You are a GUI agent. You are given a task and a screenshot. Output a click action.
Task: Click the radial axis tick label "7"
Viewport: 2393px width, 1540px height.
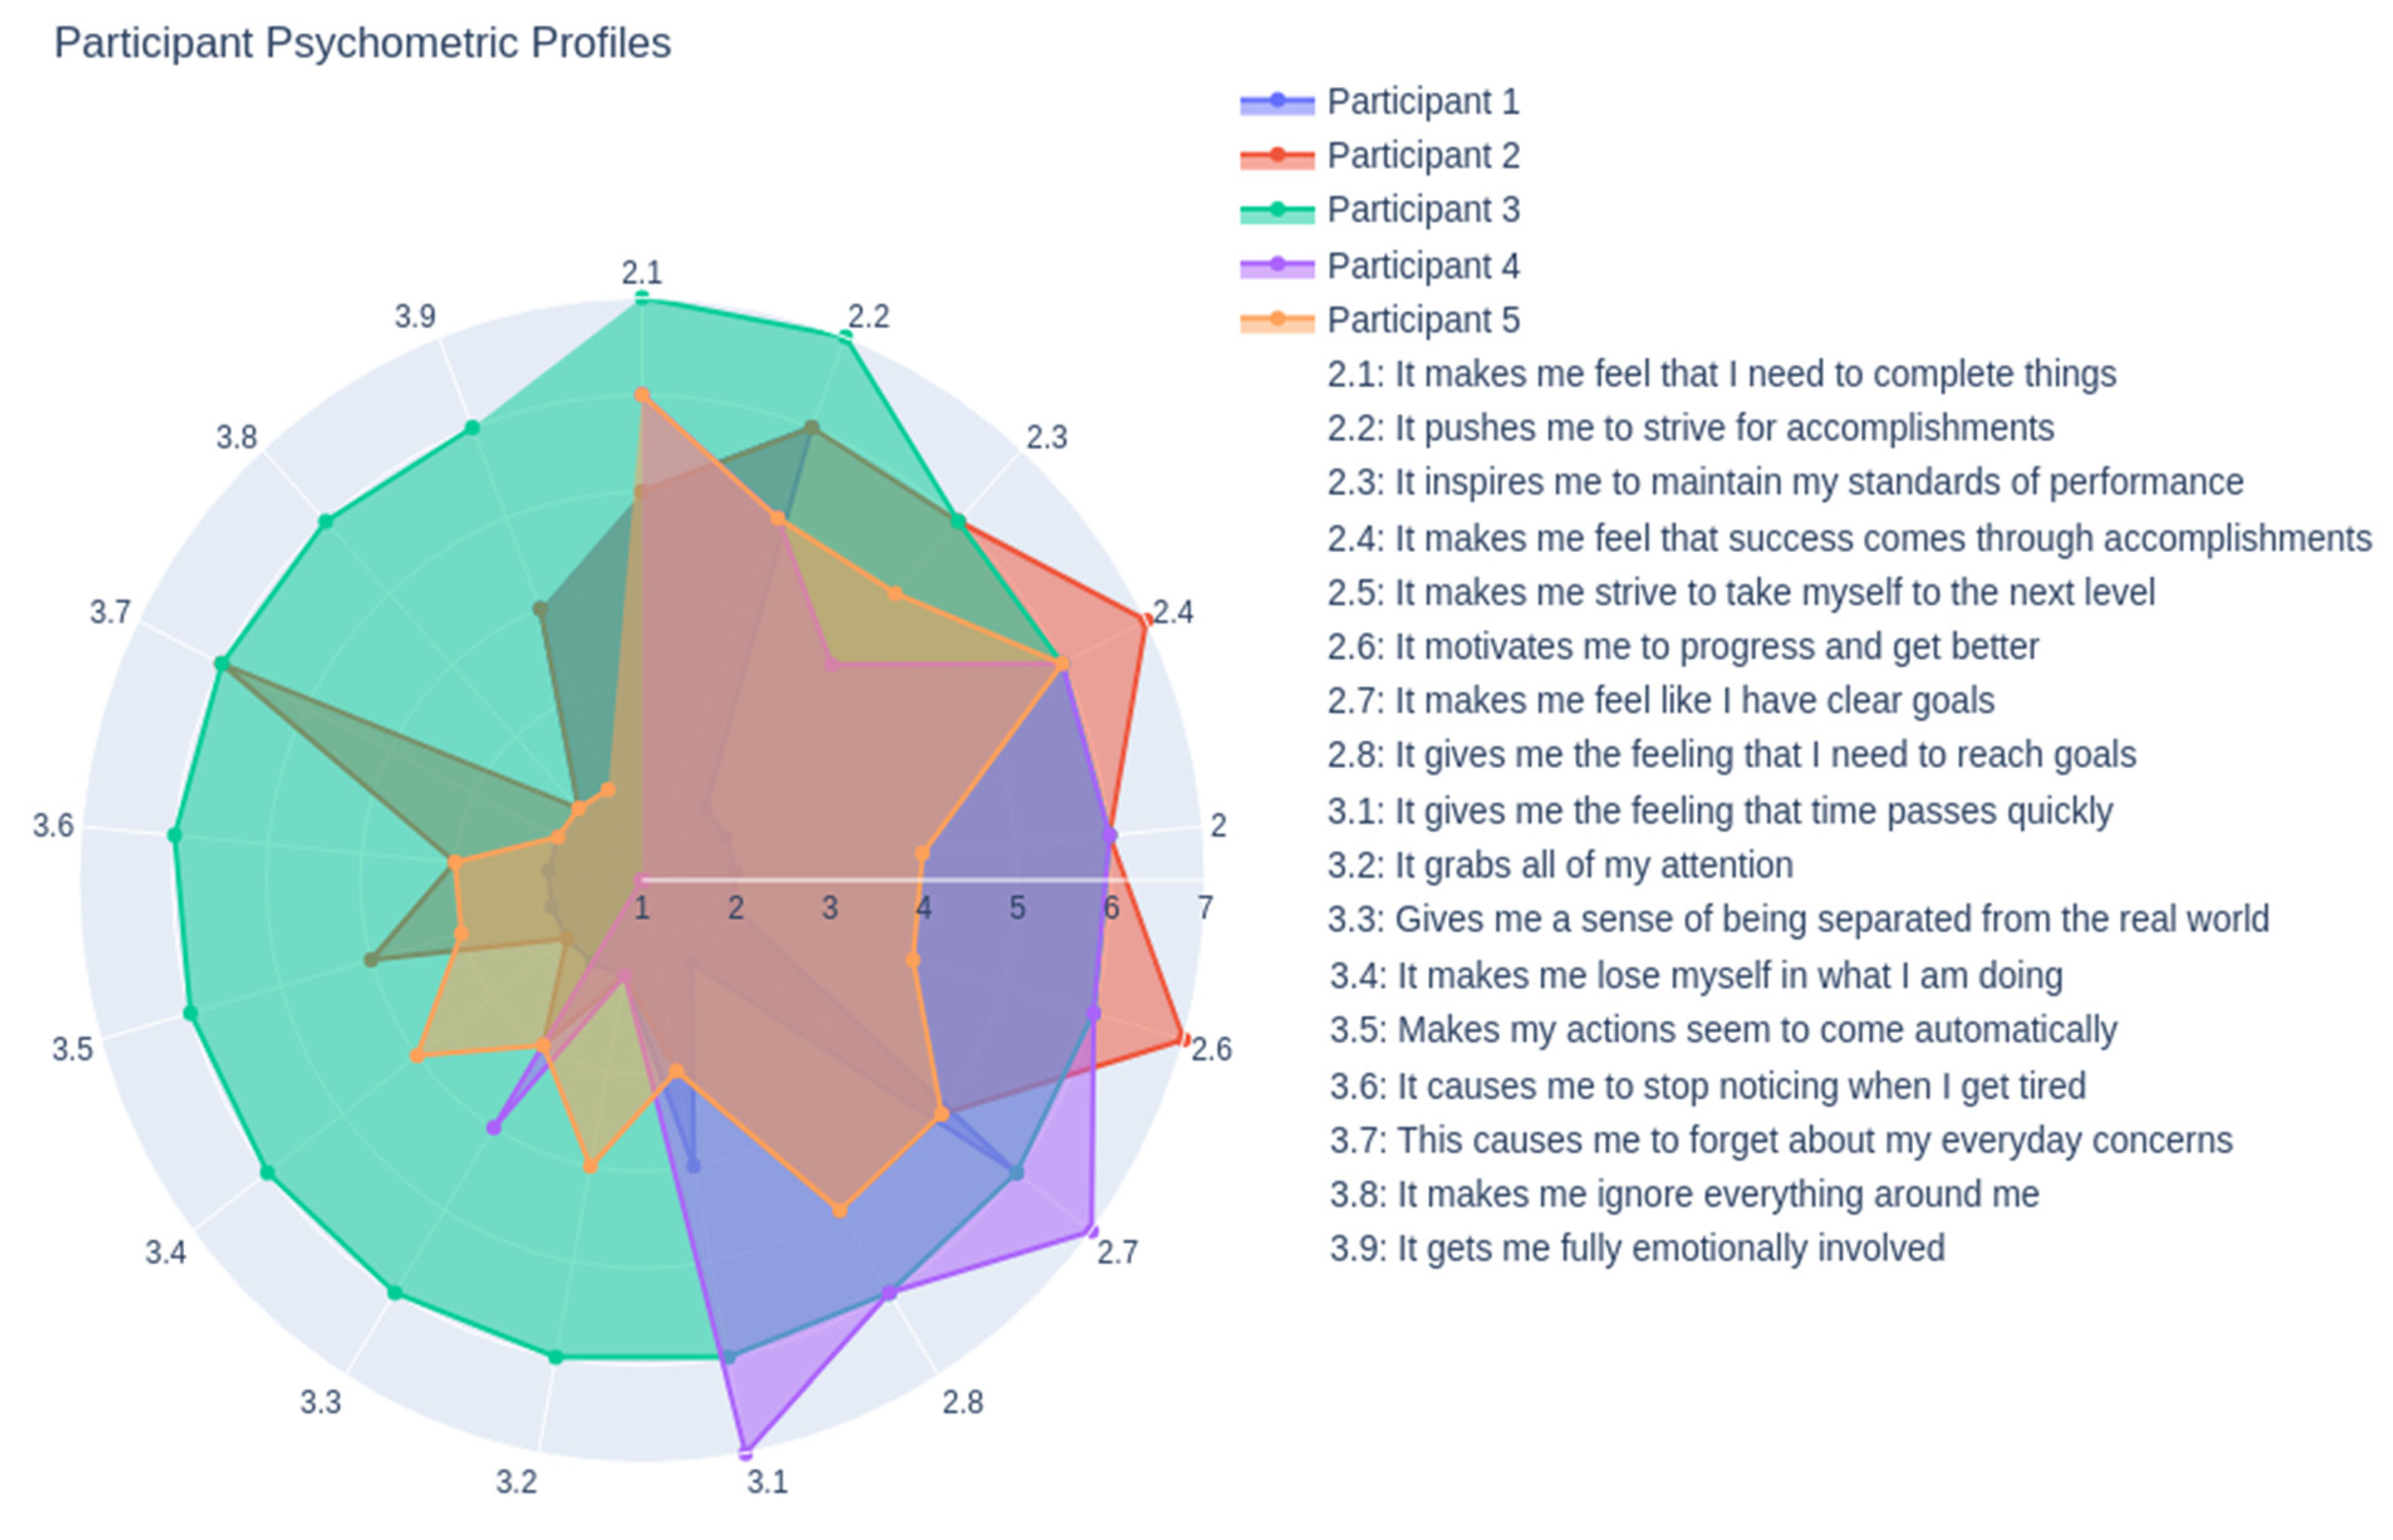pyautogui.click(x=1205, y=908)
